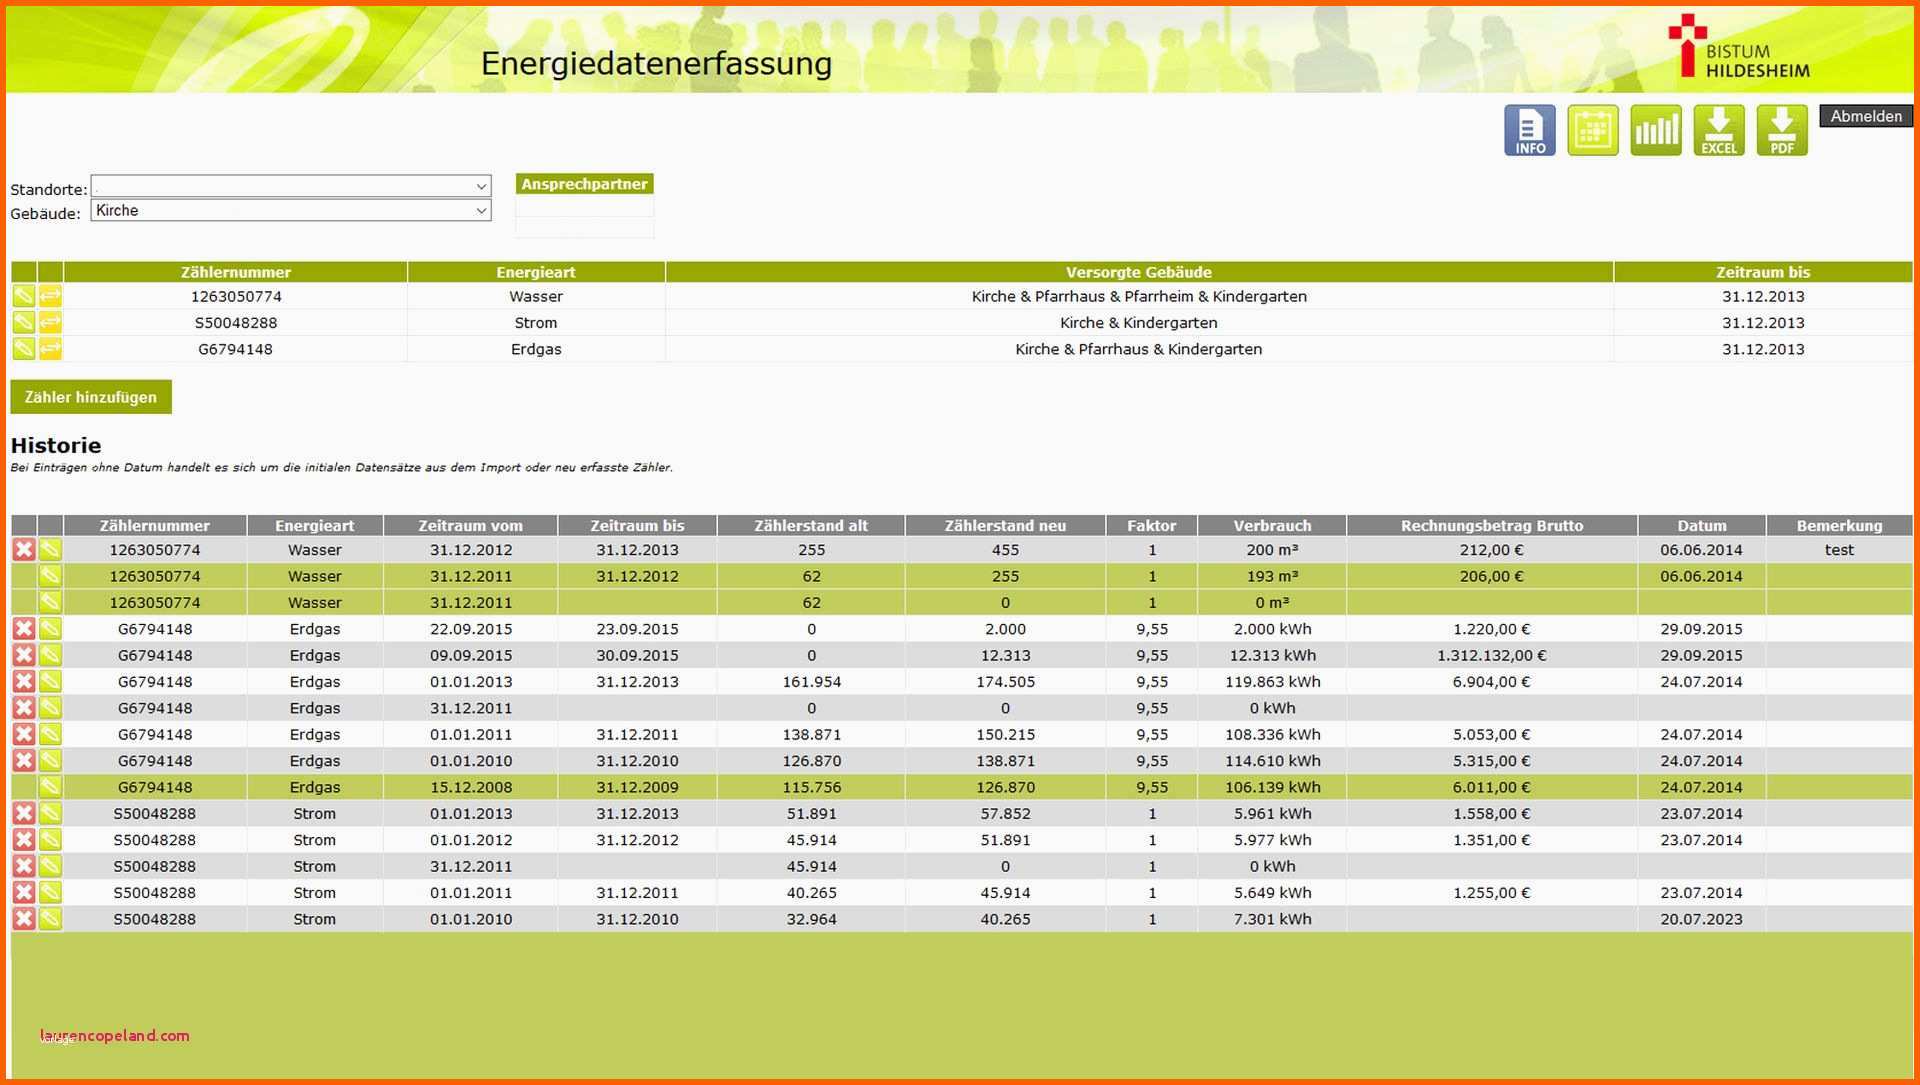This screenshot has width=1920, height=1085.
Task: Download the PDF export
Action: [1781, 130]
